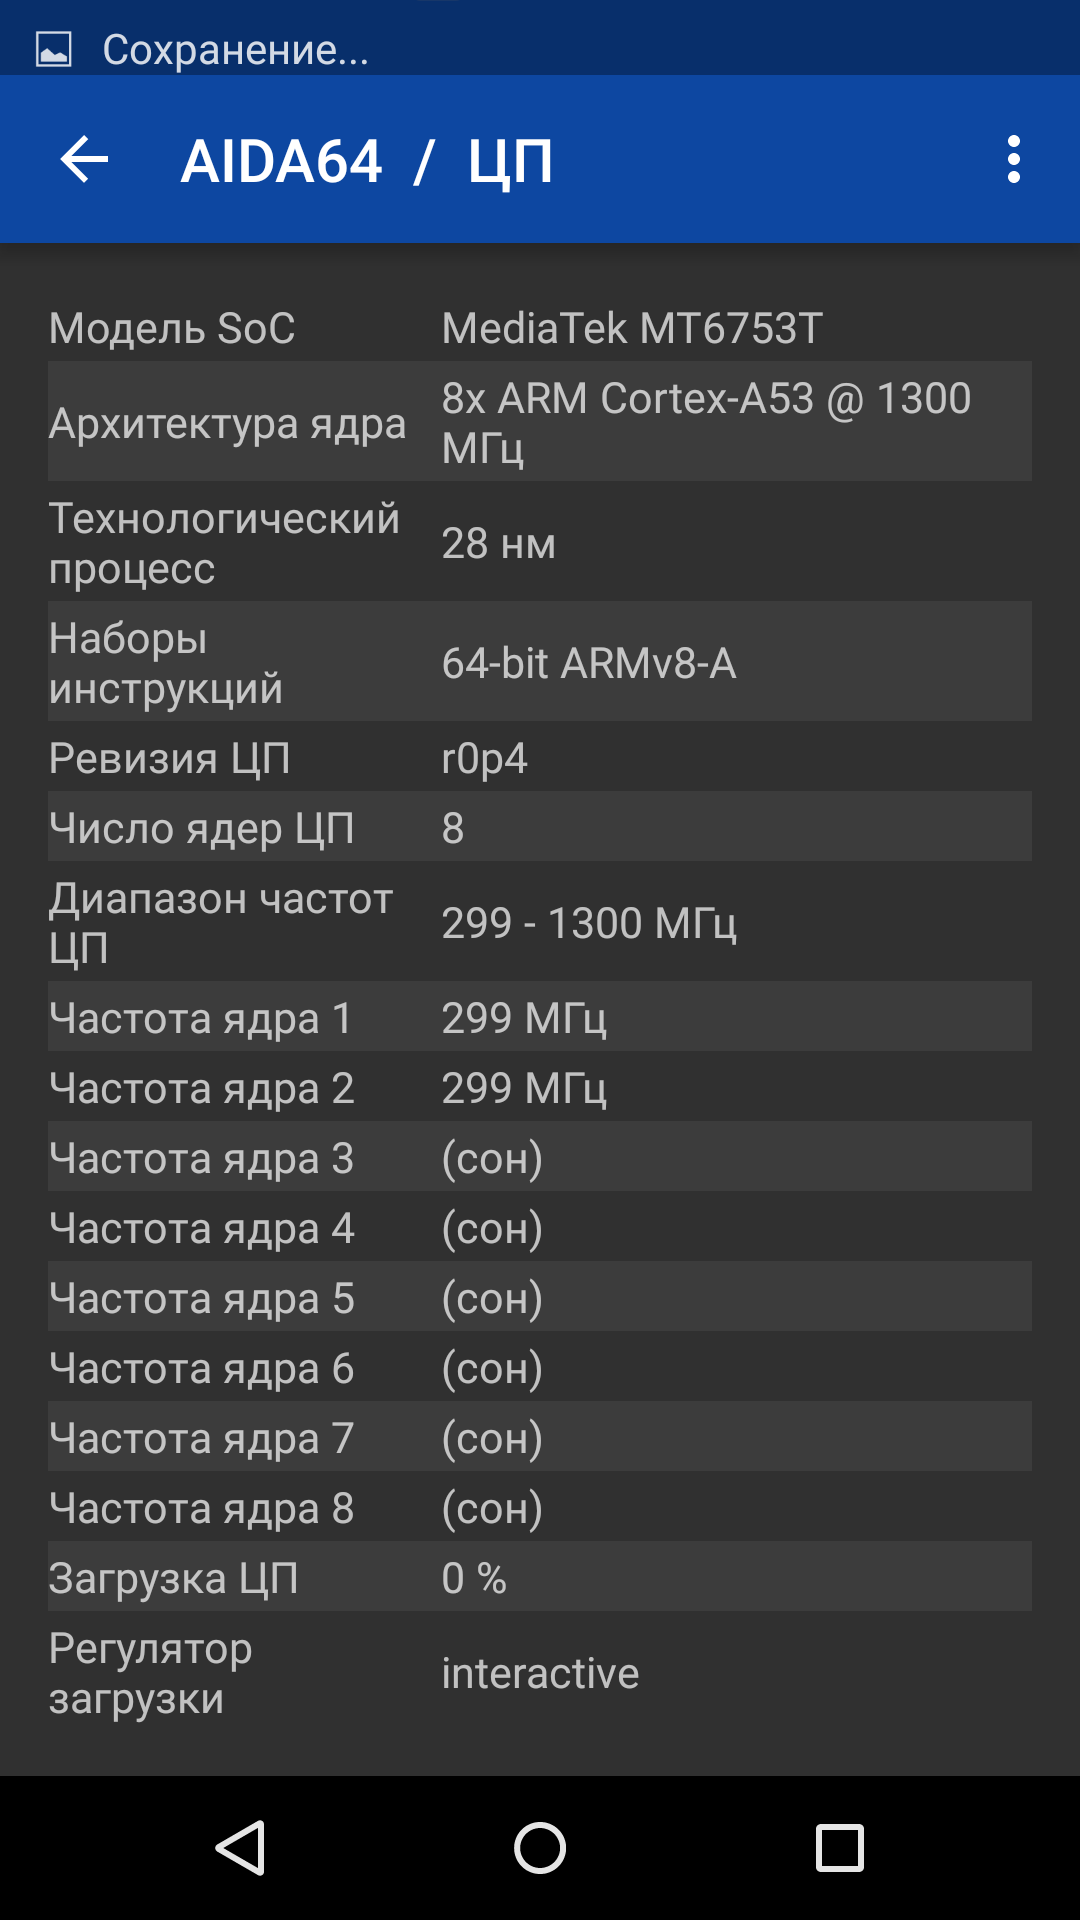Tap the Android Home navigation button
The image size is (1080, 1920).
tap(540, 1847)
